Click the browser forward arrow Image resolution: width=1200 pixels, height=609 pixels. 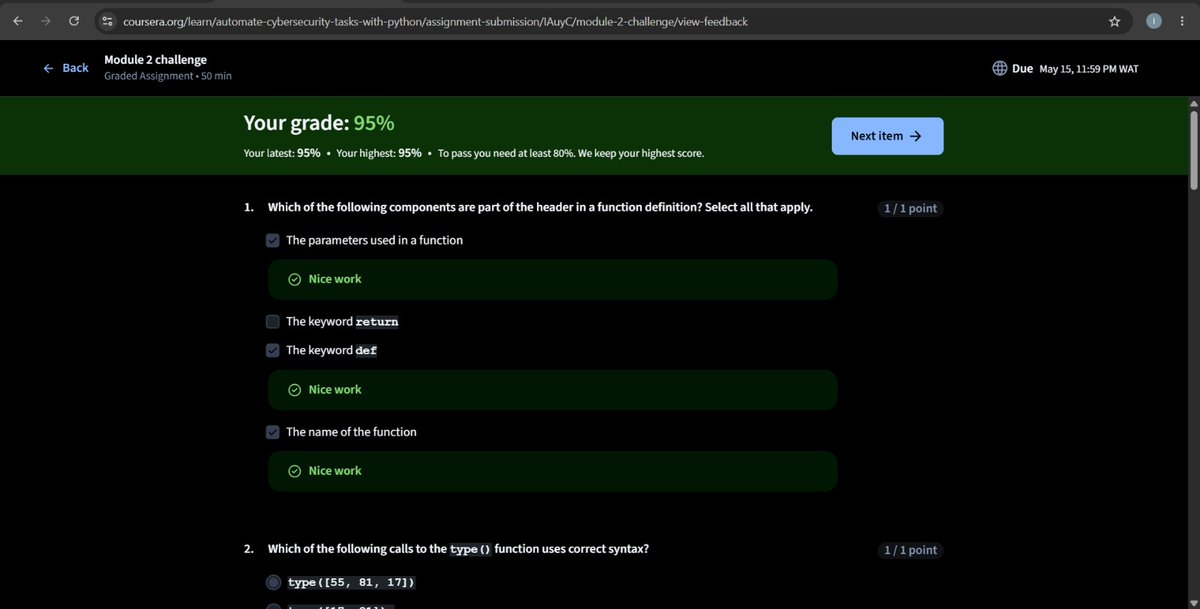45,21
